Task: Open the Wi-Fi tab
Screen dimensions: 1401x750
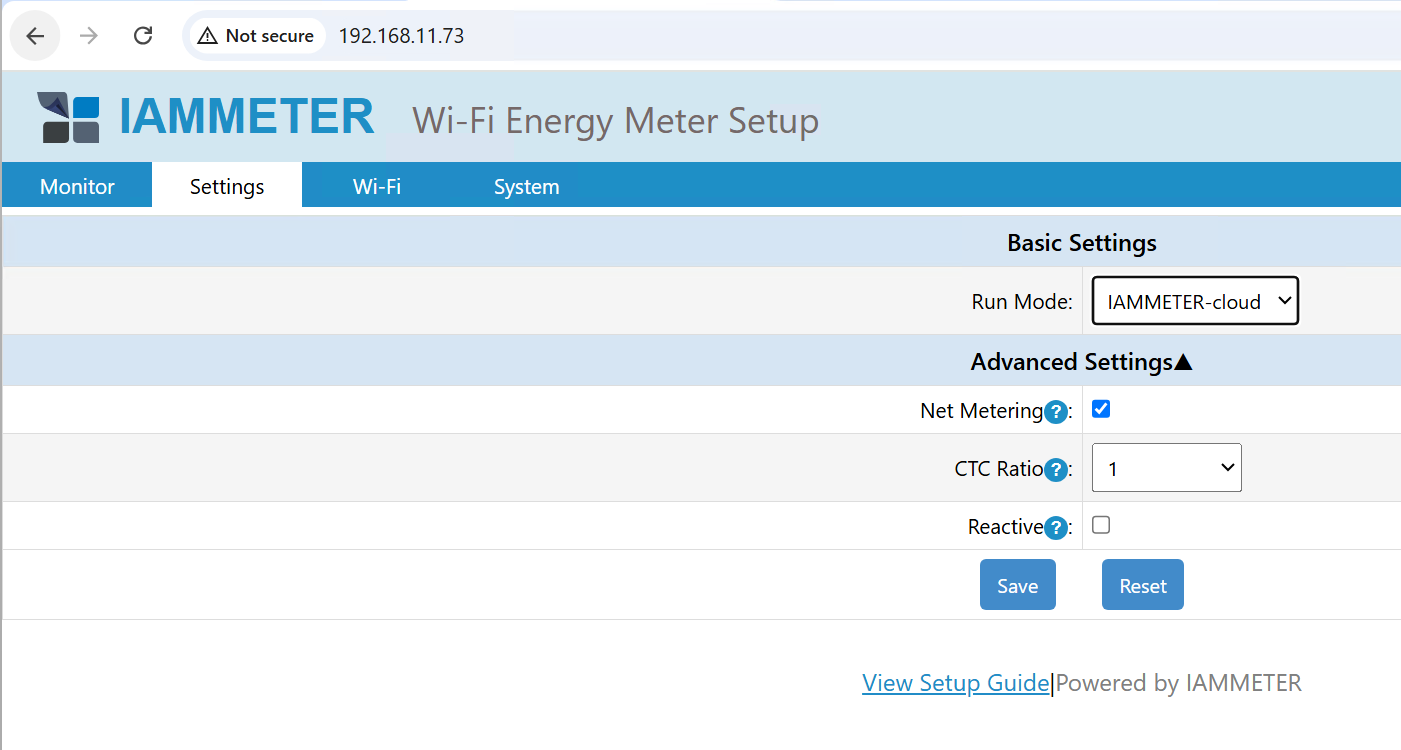Action: point(377,186)
